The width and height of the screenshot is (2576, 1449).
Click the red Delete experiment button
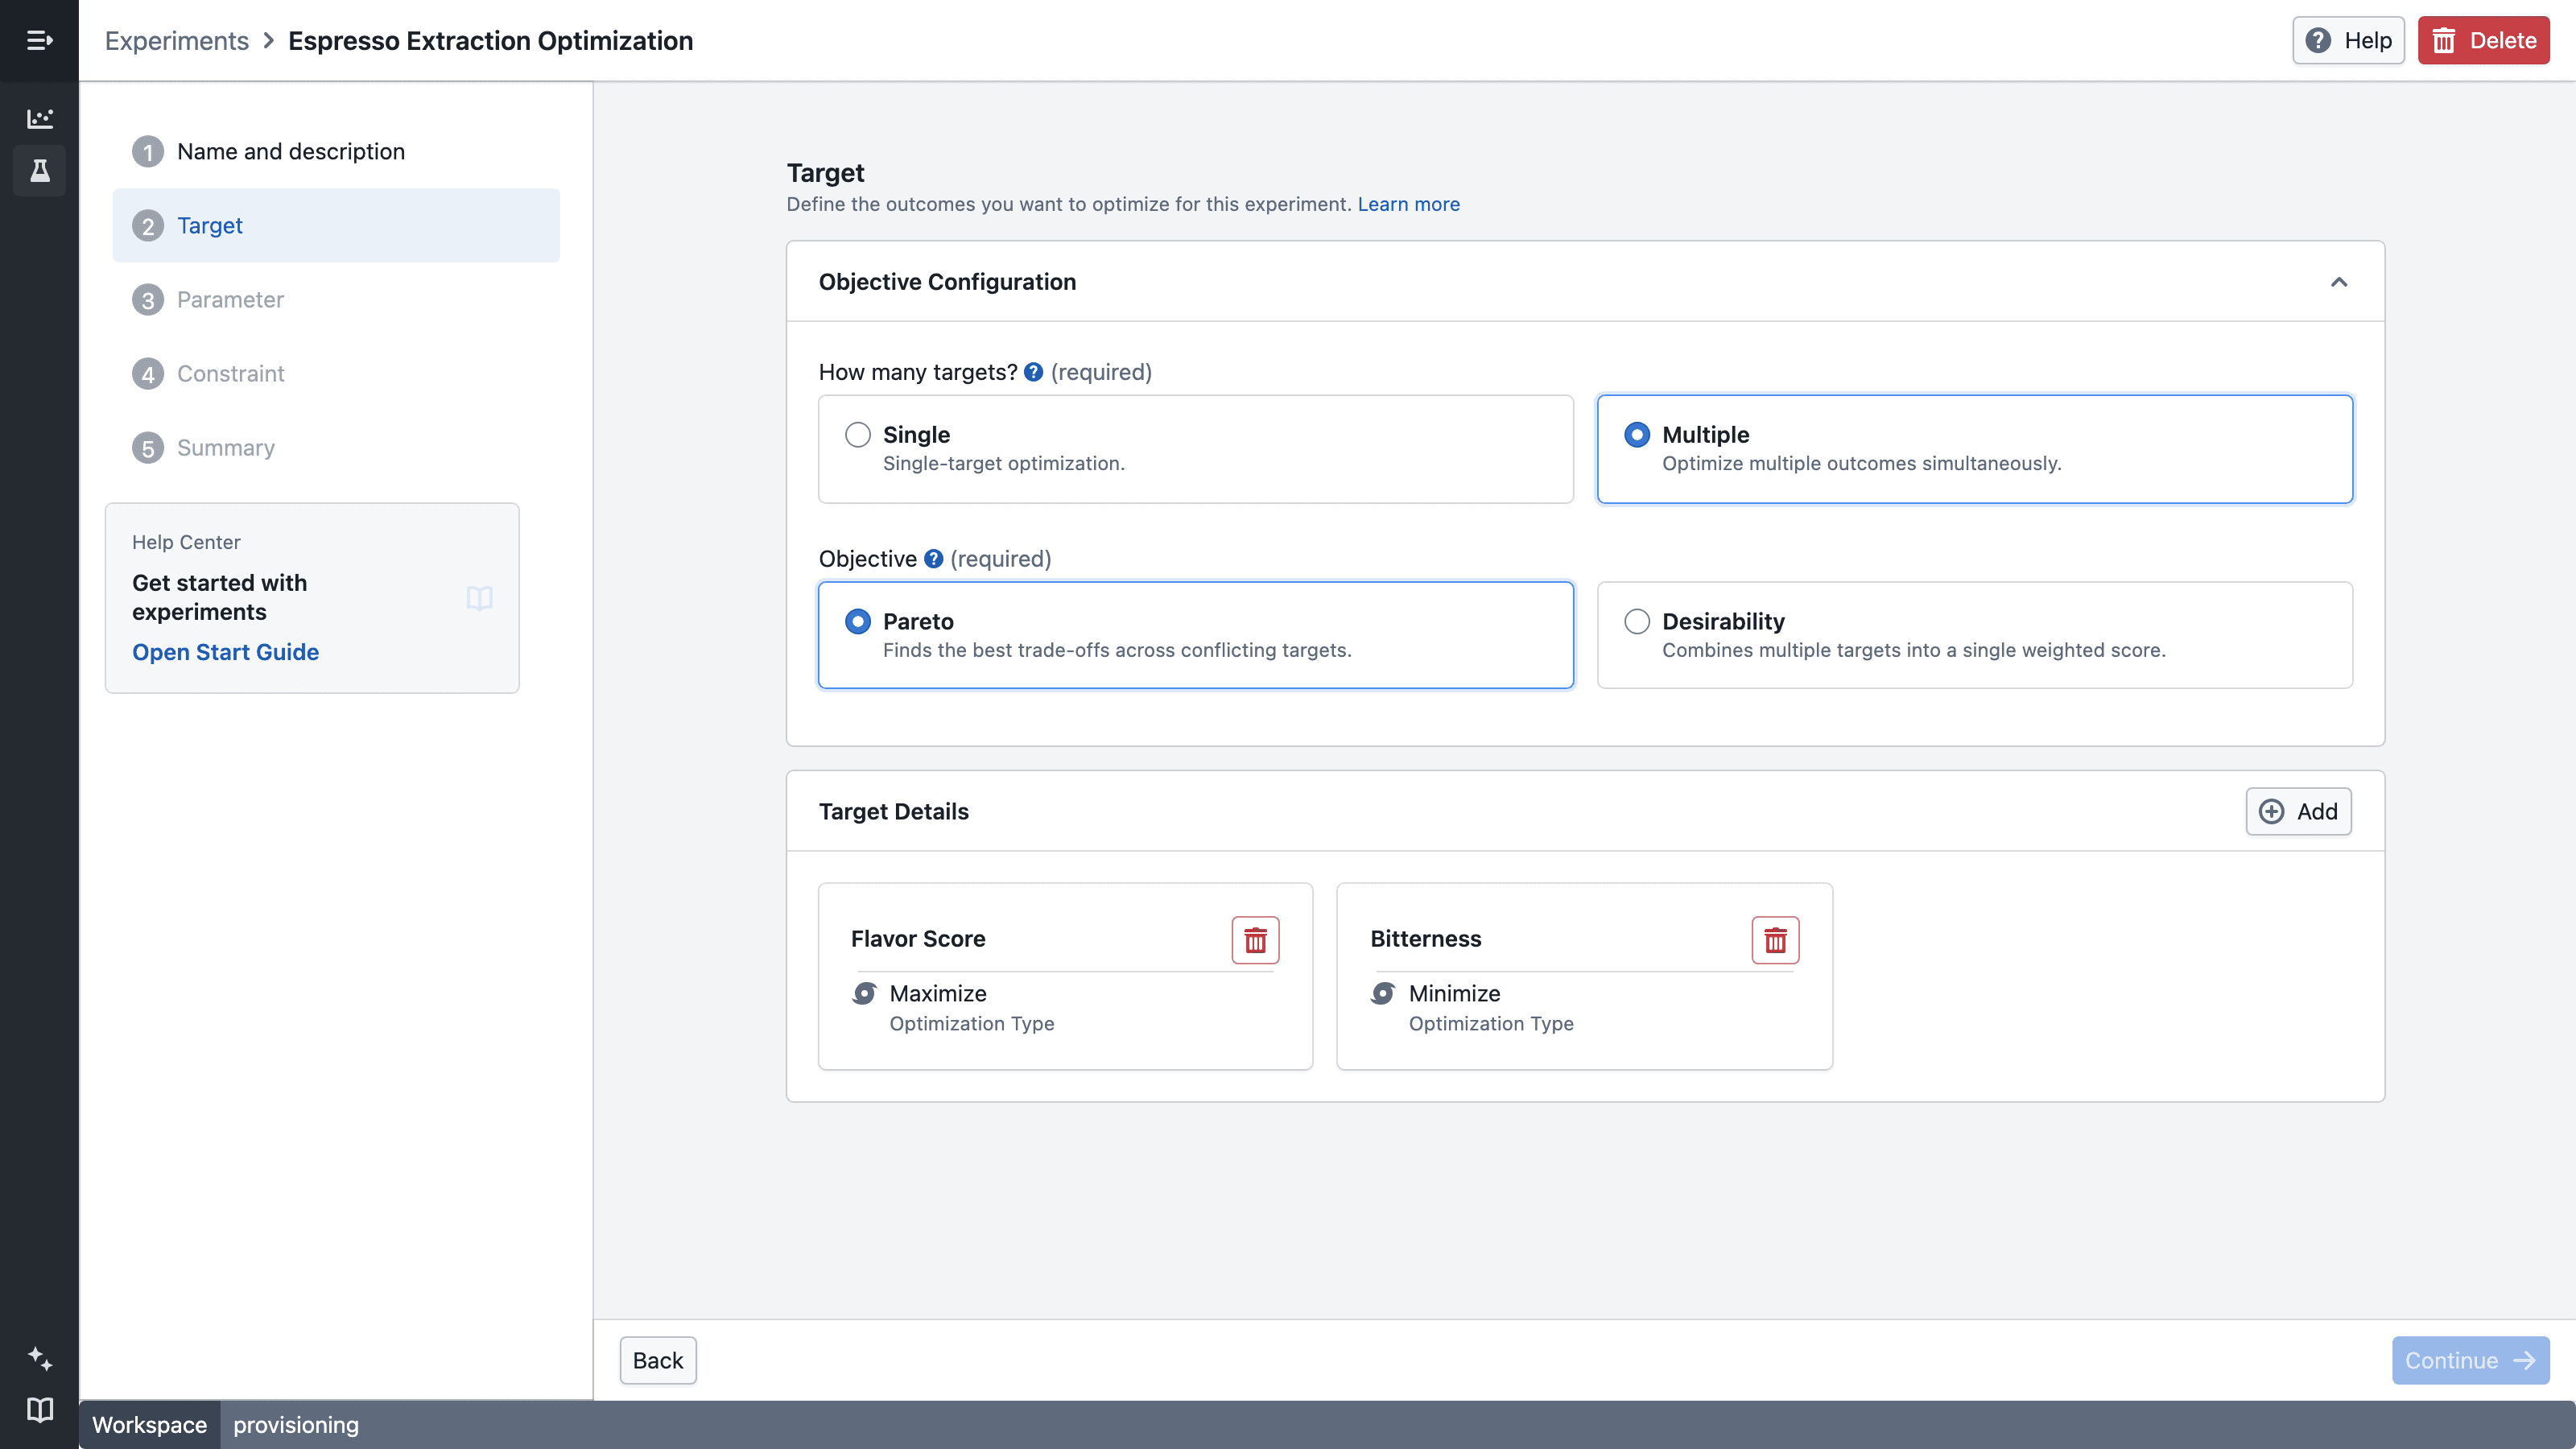[x=2483, y=40]
